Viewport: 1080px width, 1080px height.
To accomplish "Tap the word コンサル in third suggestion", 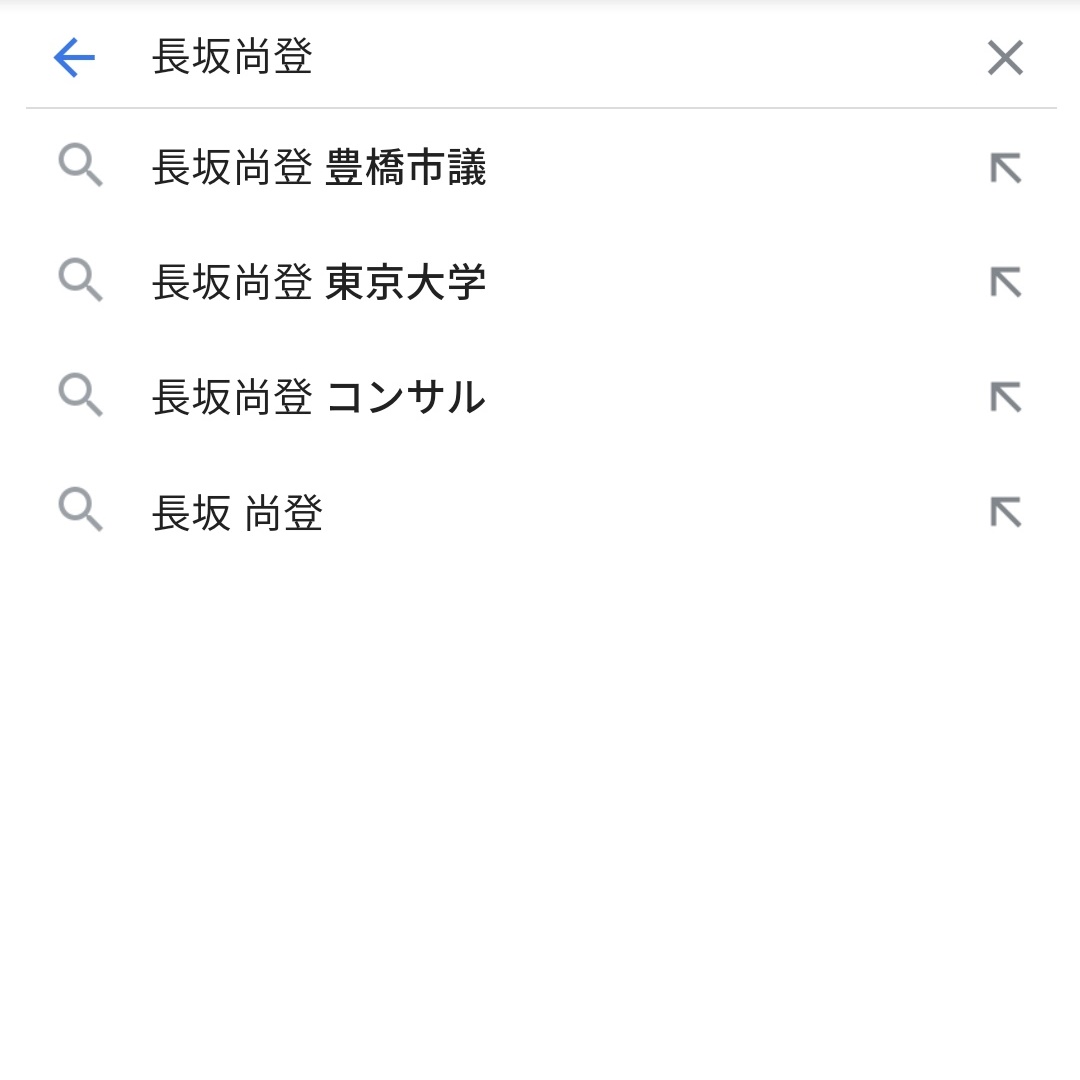I will coord(406,397).
